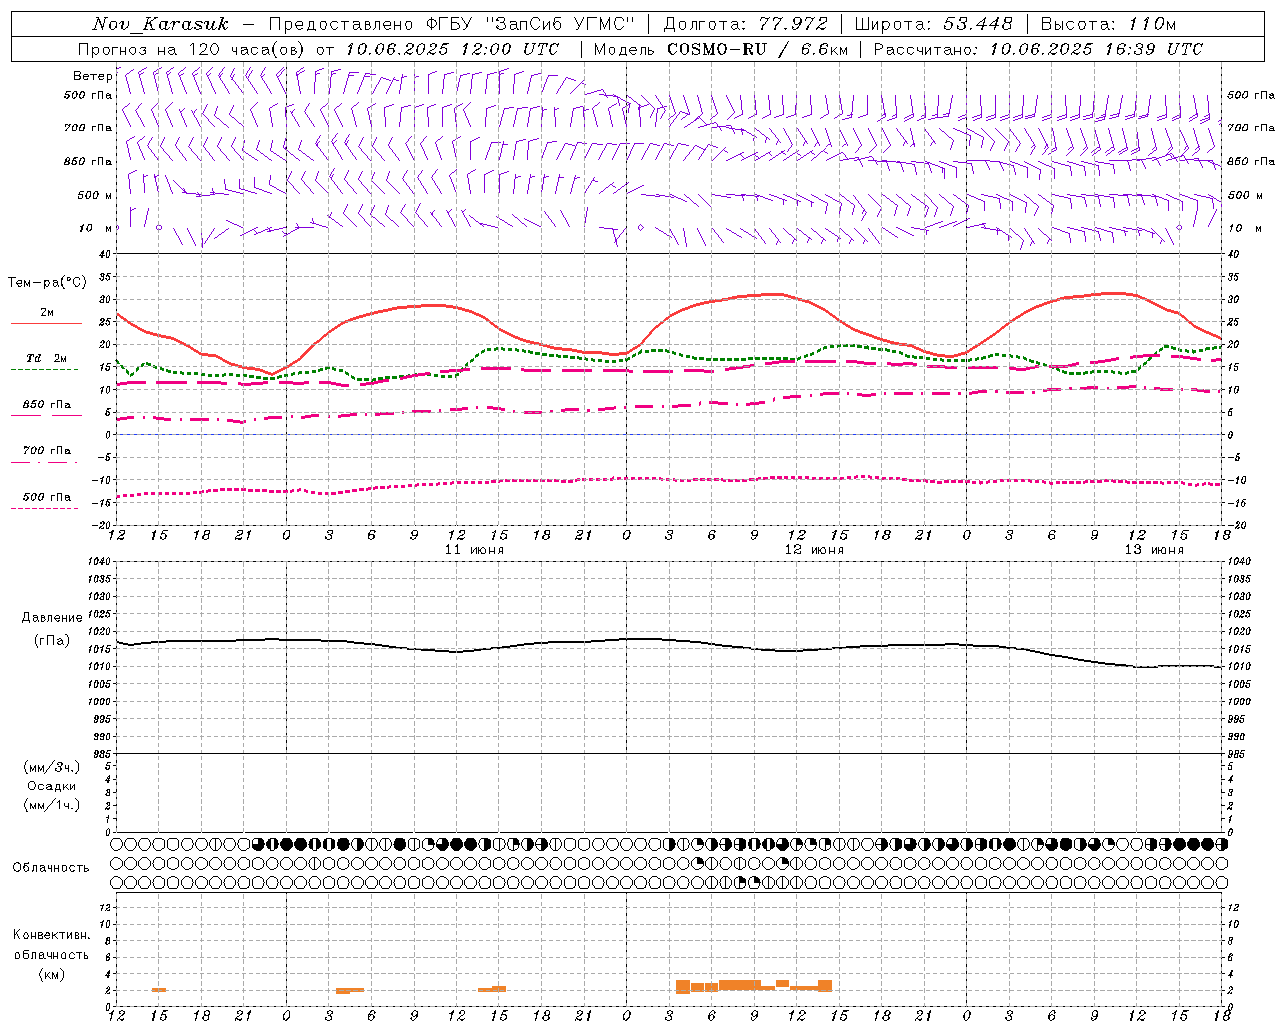Click the station name Nov_Karasuk
Image resolution: width=1280 pixels, height=1024 pixels.
click(160, 24)
